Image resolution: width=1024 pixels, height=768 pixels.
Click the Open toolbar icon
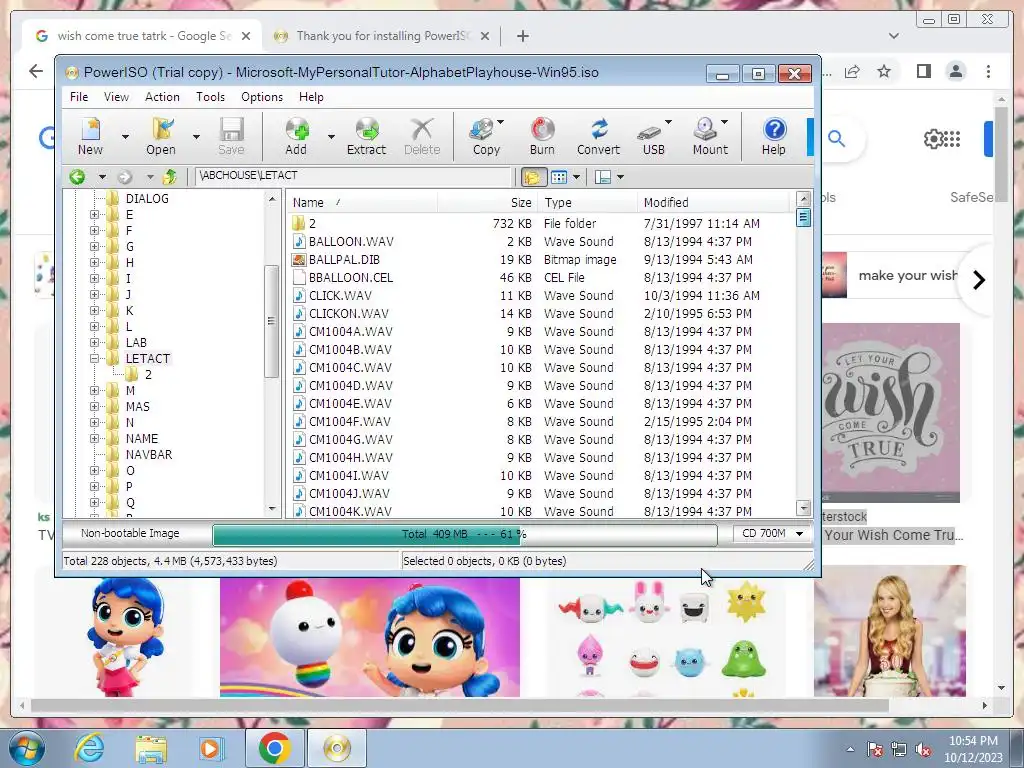(x=161, y=136)
